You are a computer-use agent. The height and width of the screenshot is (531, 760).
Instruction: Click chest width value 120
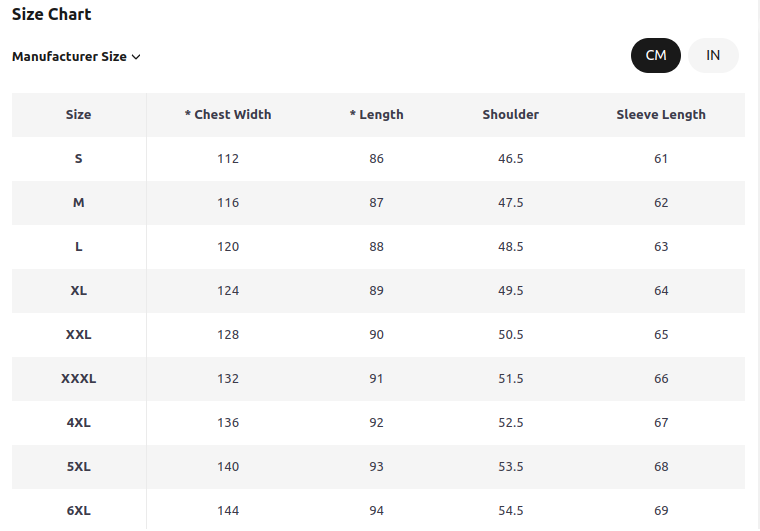228,247
